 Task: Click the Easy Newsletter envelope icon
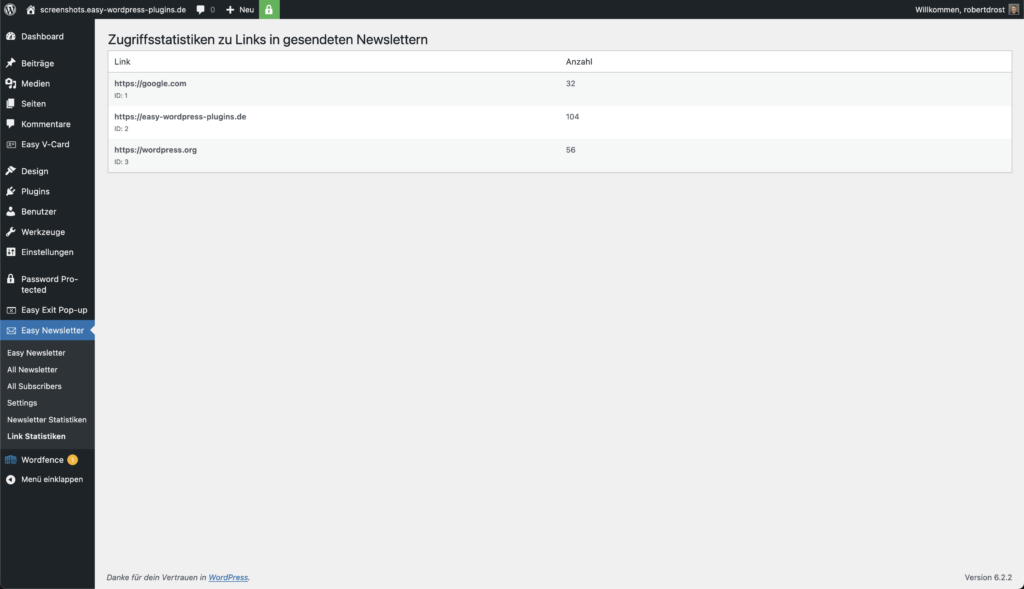pos(10,330)
